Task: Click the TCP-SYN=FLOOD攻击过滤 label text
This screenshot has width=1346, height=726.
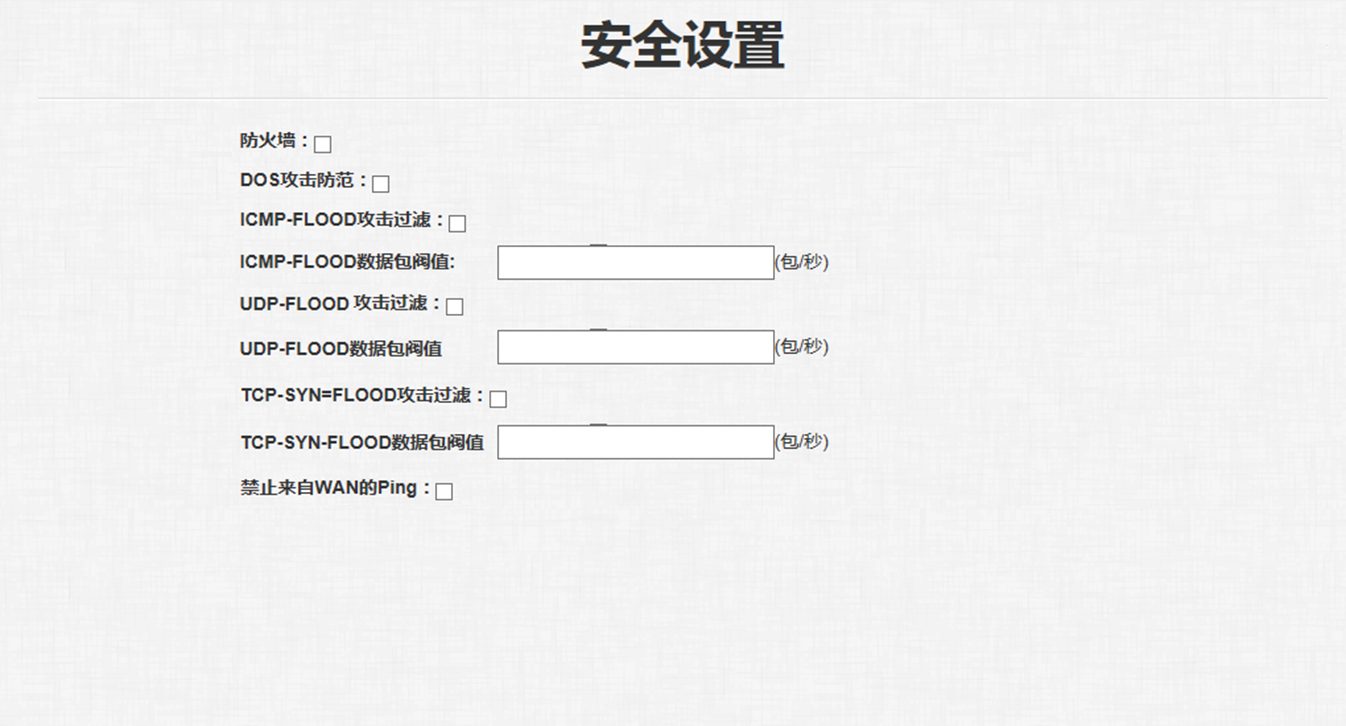Action: [x=361, y=395]
